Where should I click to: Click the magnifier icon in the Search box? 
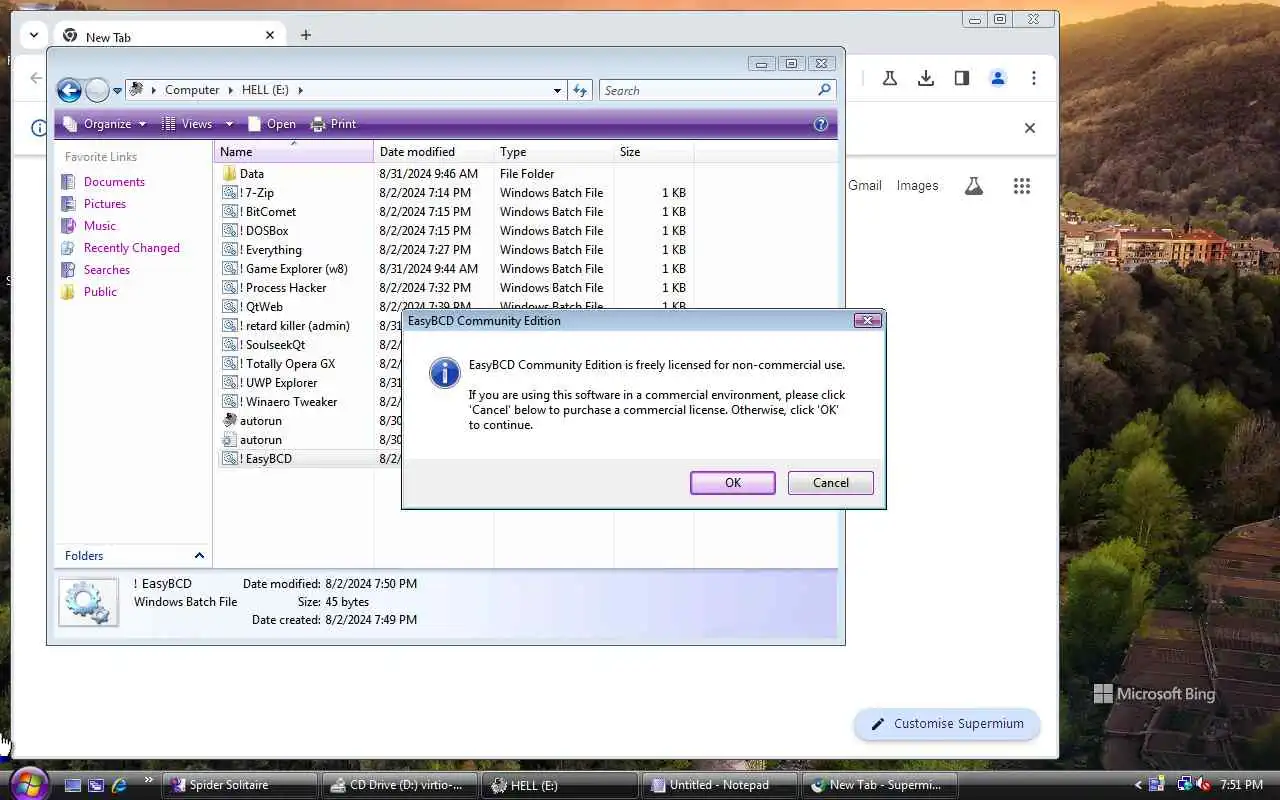pos(824,90)
